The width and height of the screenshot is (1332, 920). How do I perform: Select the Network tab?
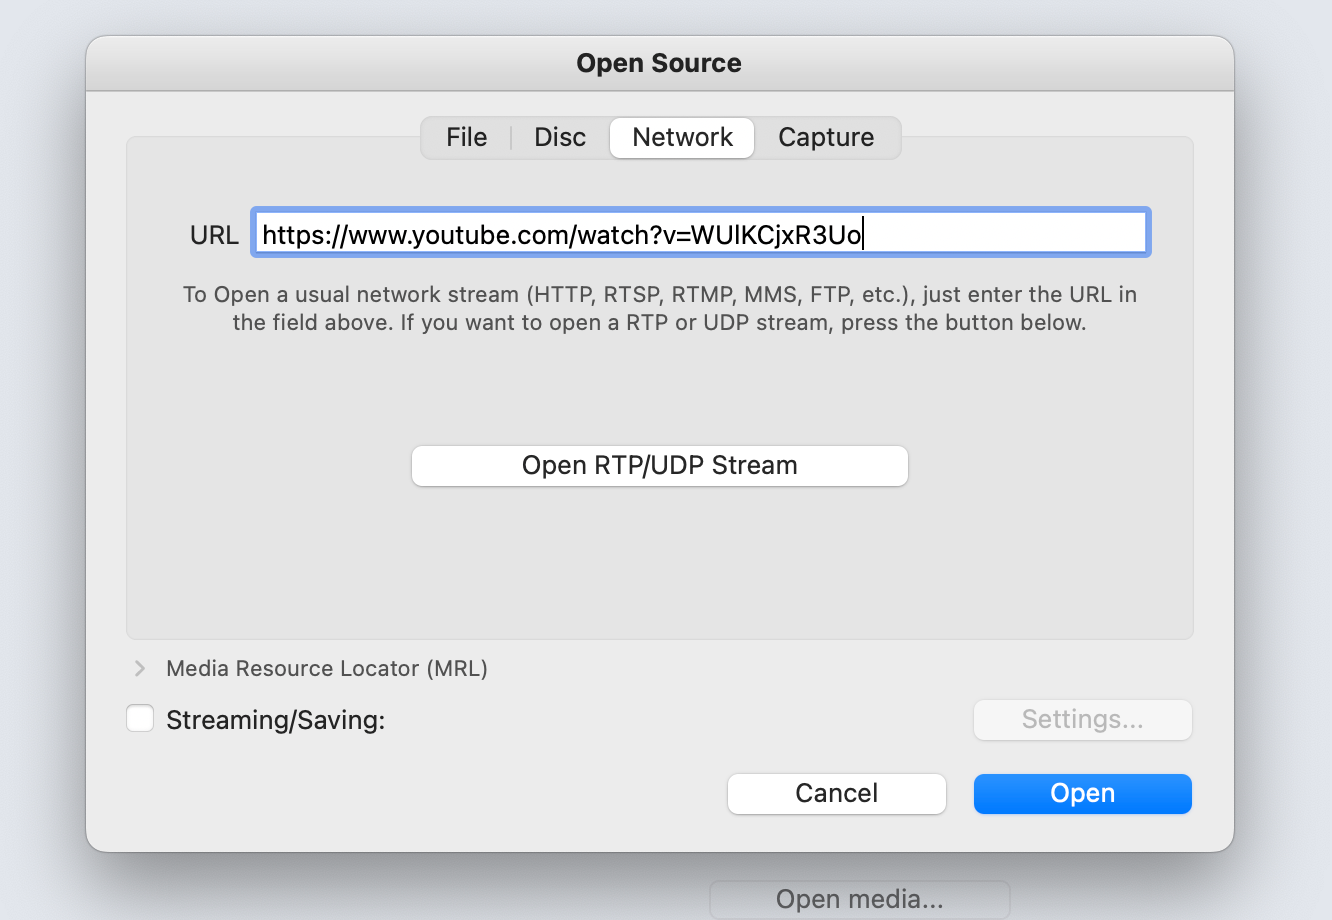coord(682,137)
